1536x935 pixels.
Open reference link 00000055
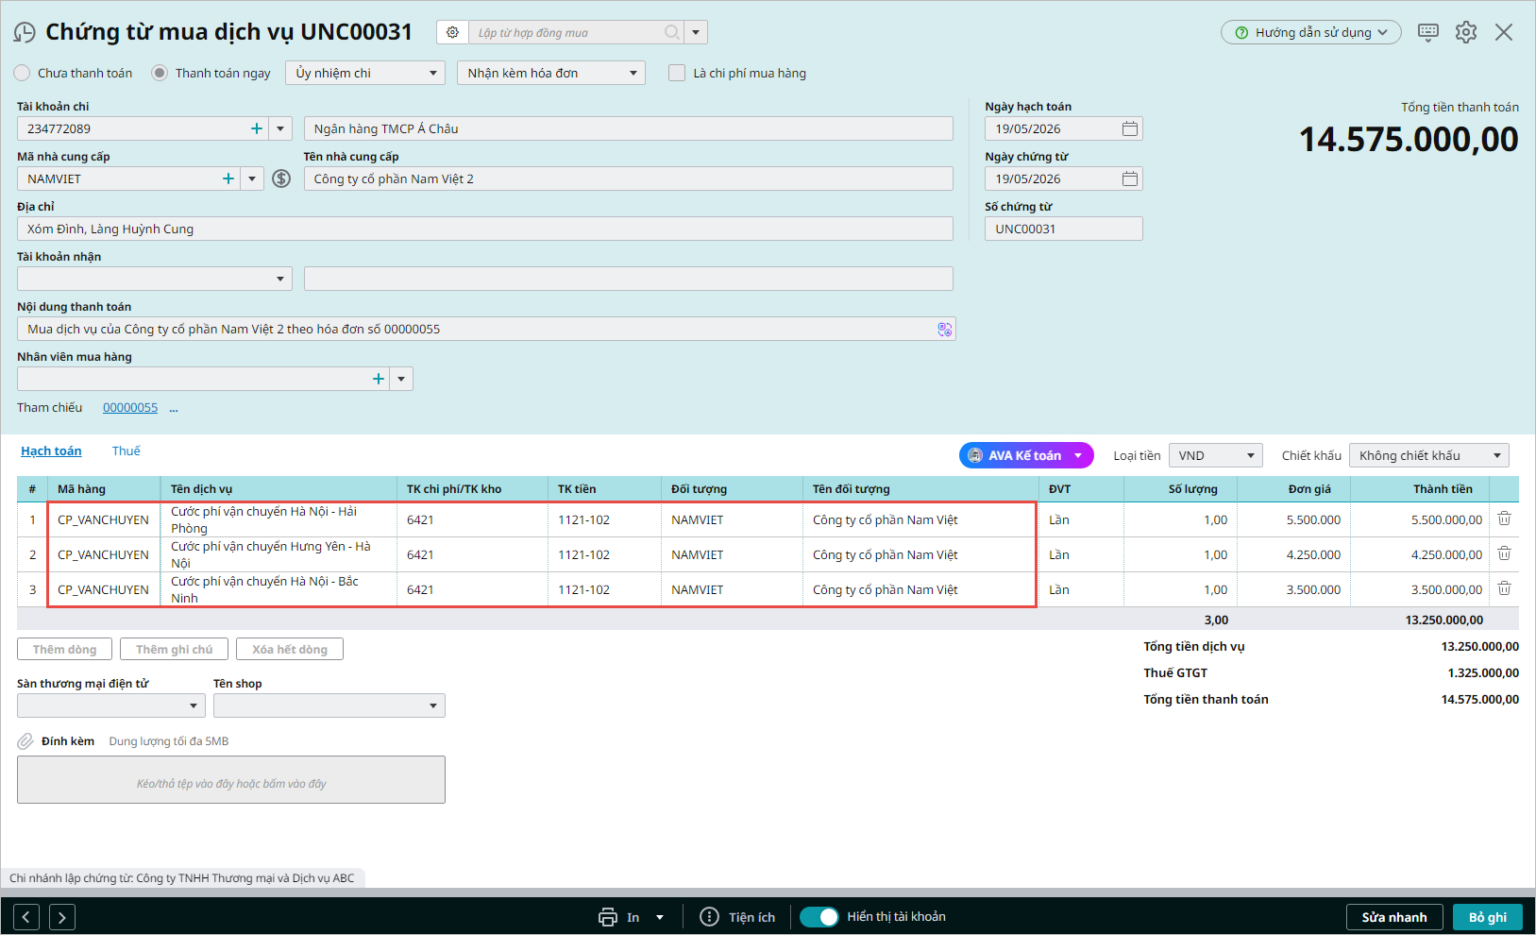[130, 408]
